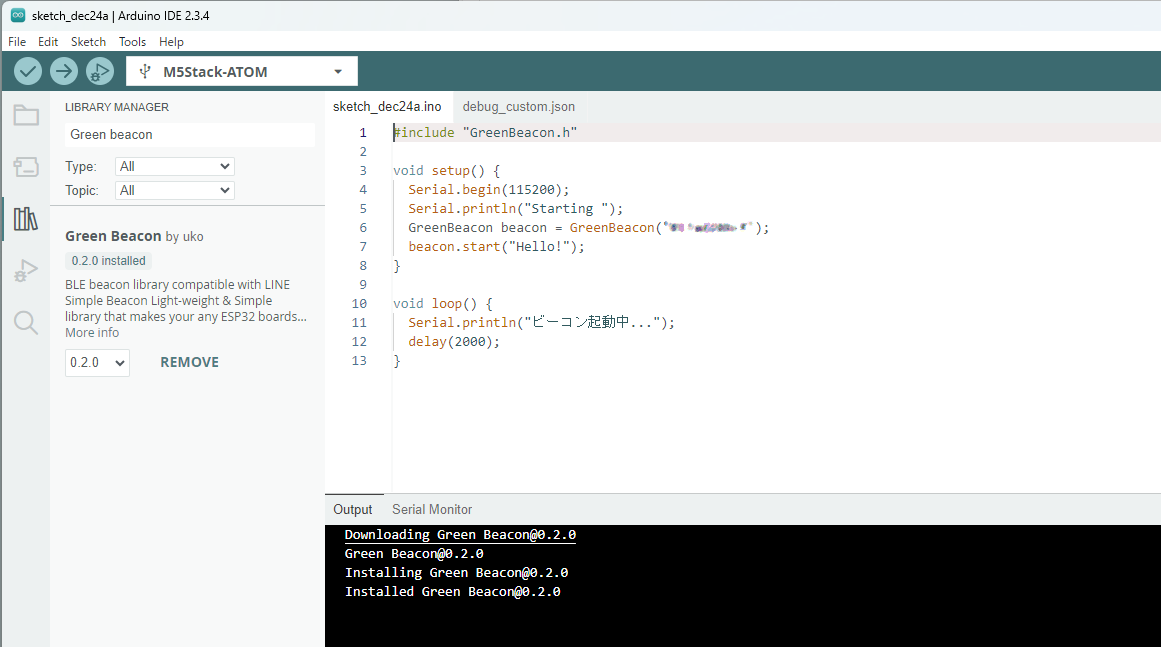
Task: Select the Serial Monitor tab
Action: tap(432, 509)
